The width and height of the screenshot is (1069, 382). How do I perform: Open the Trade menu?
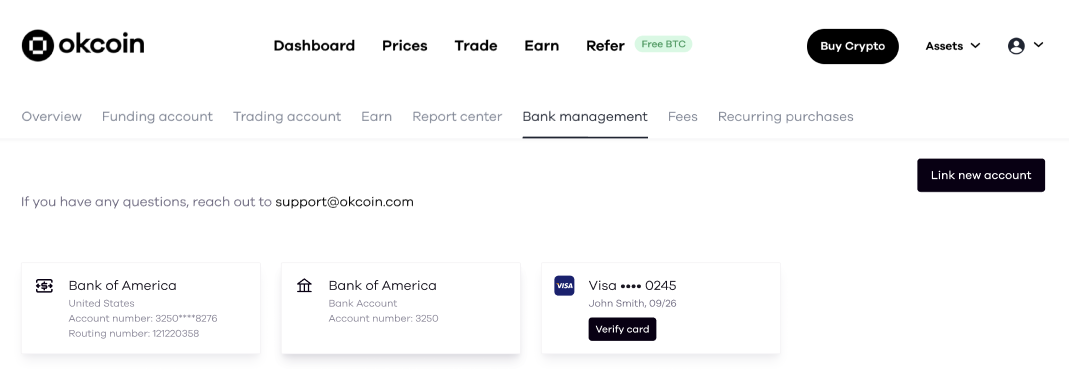[476, 46]
